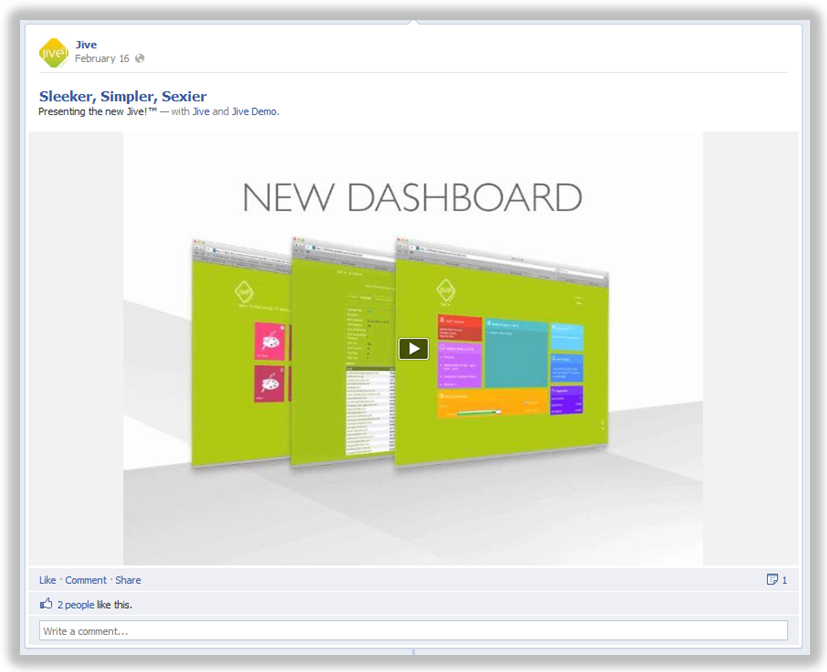The height and width of the screenshot is (672, 827).
Task: Open the Sleeker, Simpler, Sexier title link
Action: [123, 96]
